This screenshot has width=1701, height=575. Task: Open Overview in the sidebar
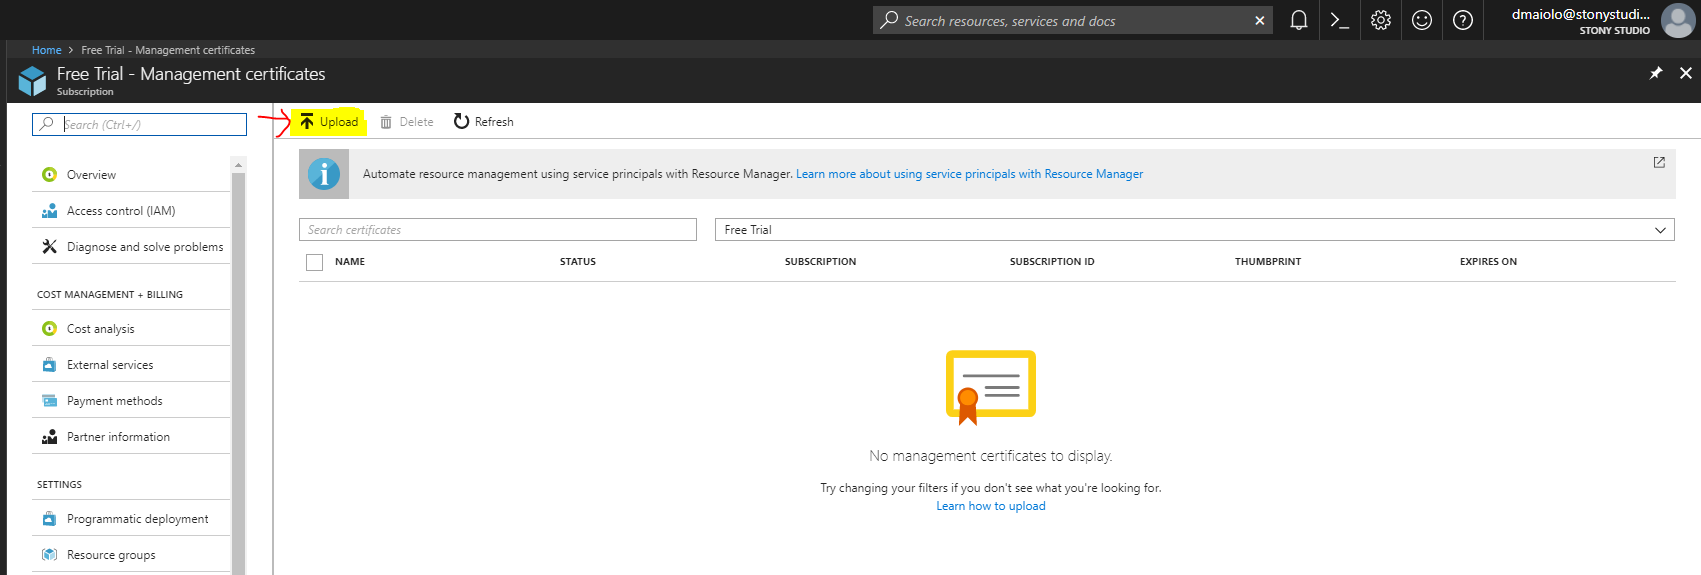pos(131,174)
